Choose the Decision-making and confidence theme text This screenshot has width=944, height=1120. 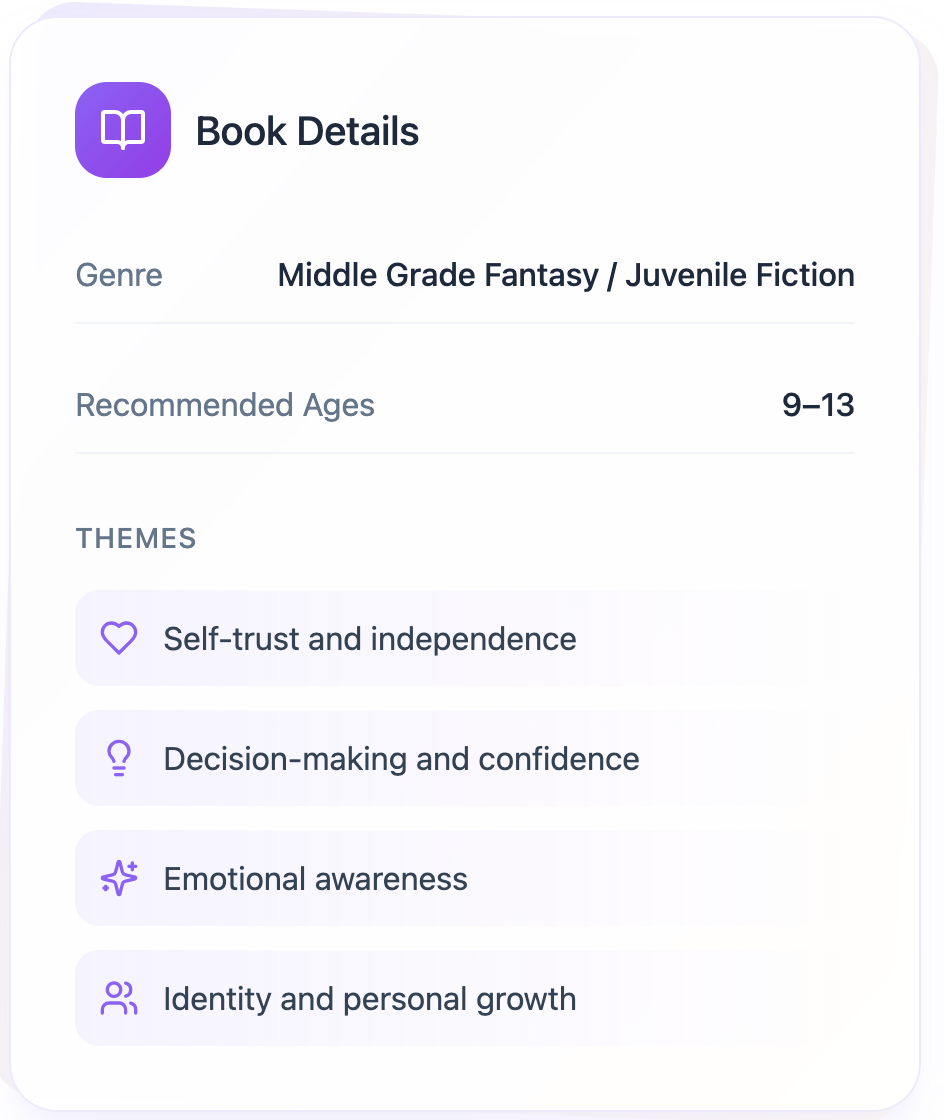(x=401, y=759)
